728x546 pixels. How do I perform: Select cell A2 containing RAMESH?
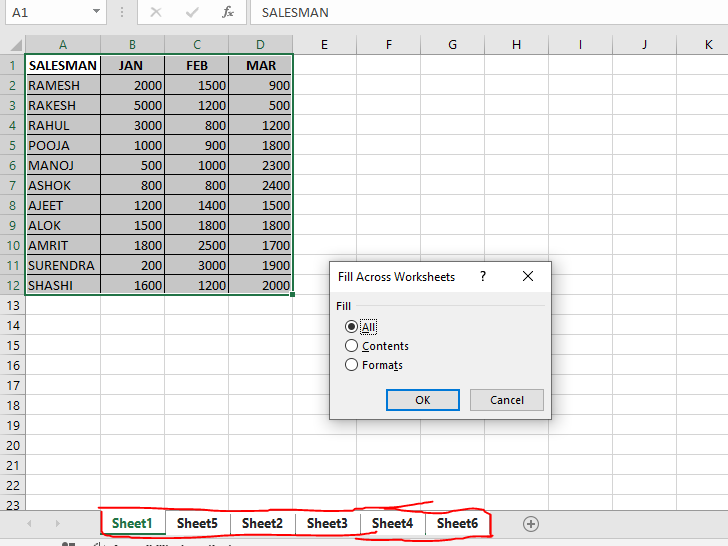click(62, 85)
